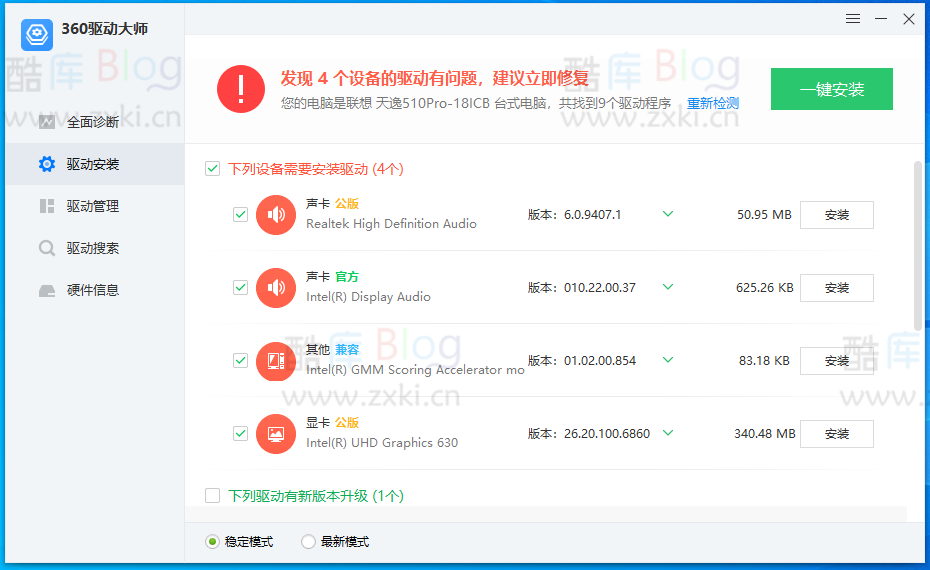Click Realtek High Definition Audio speaker icon
Screen dimensions: 930x570
coord(276,215)
